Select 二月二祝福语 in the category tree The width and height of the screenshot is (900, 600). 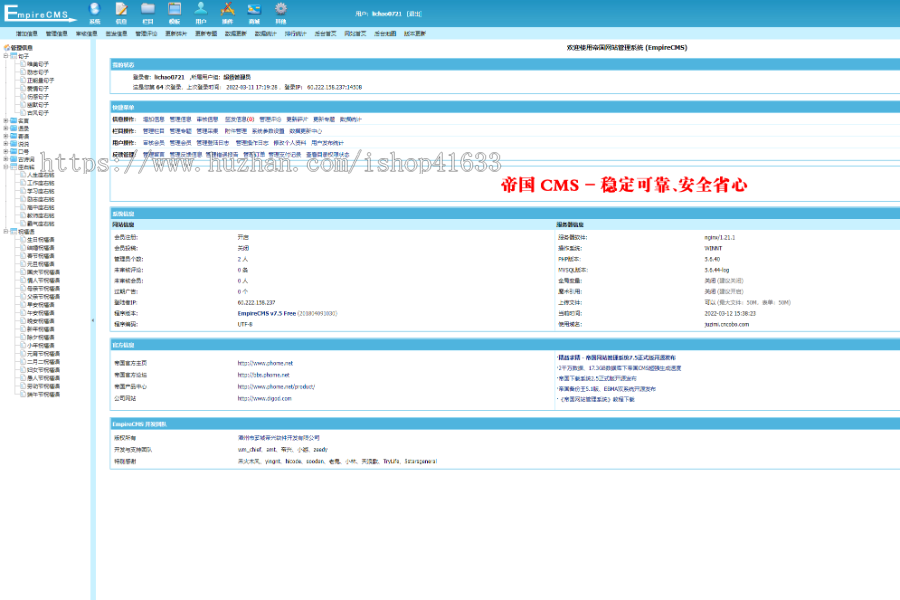pyautogui.click(x=44, y=362)
